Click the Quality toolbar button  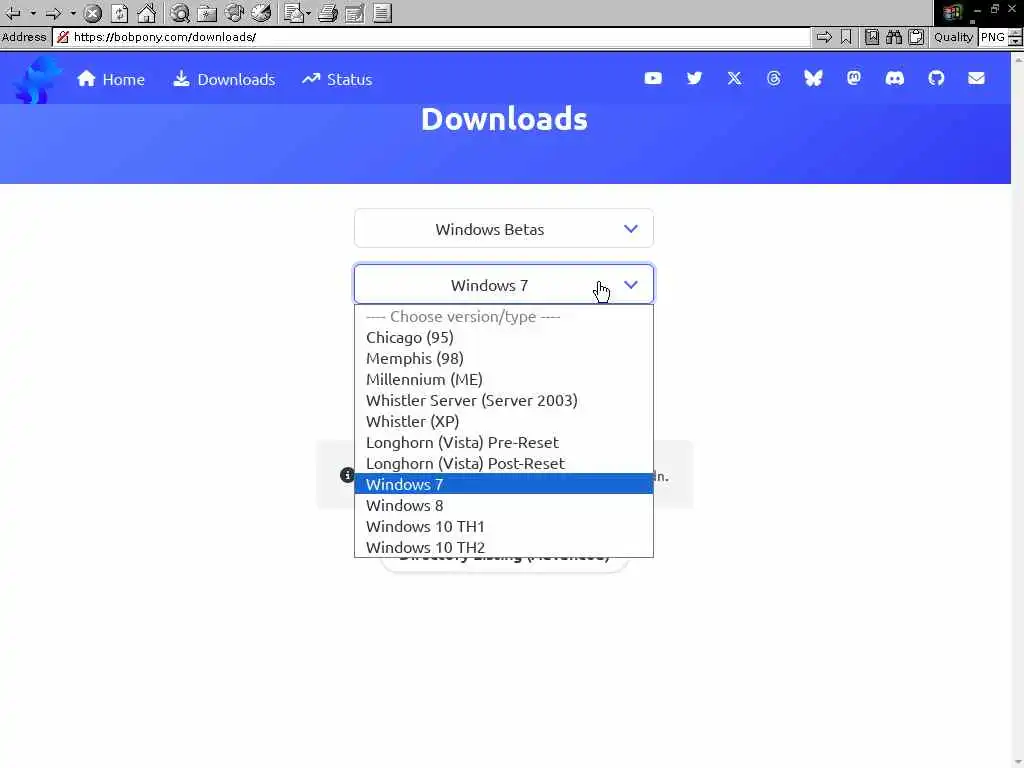click(x=953, y=37)
